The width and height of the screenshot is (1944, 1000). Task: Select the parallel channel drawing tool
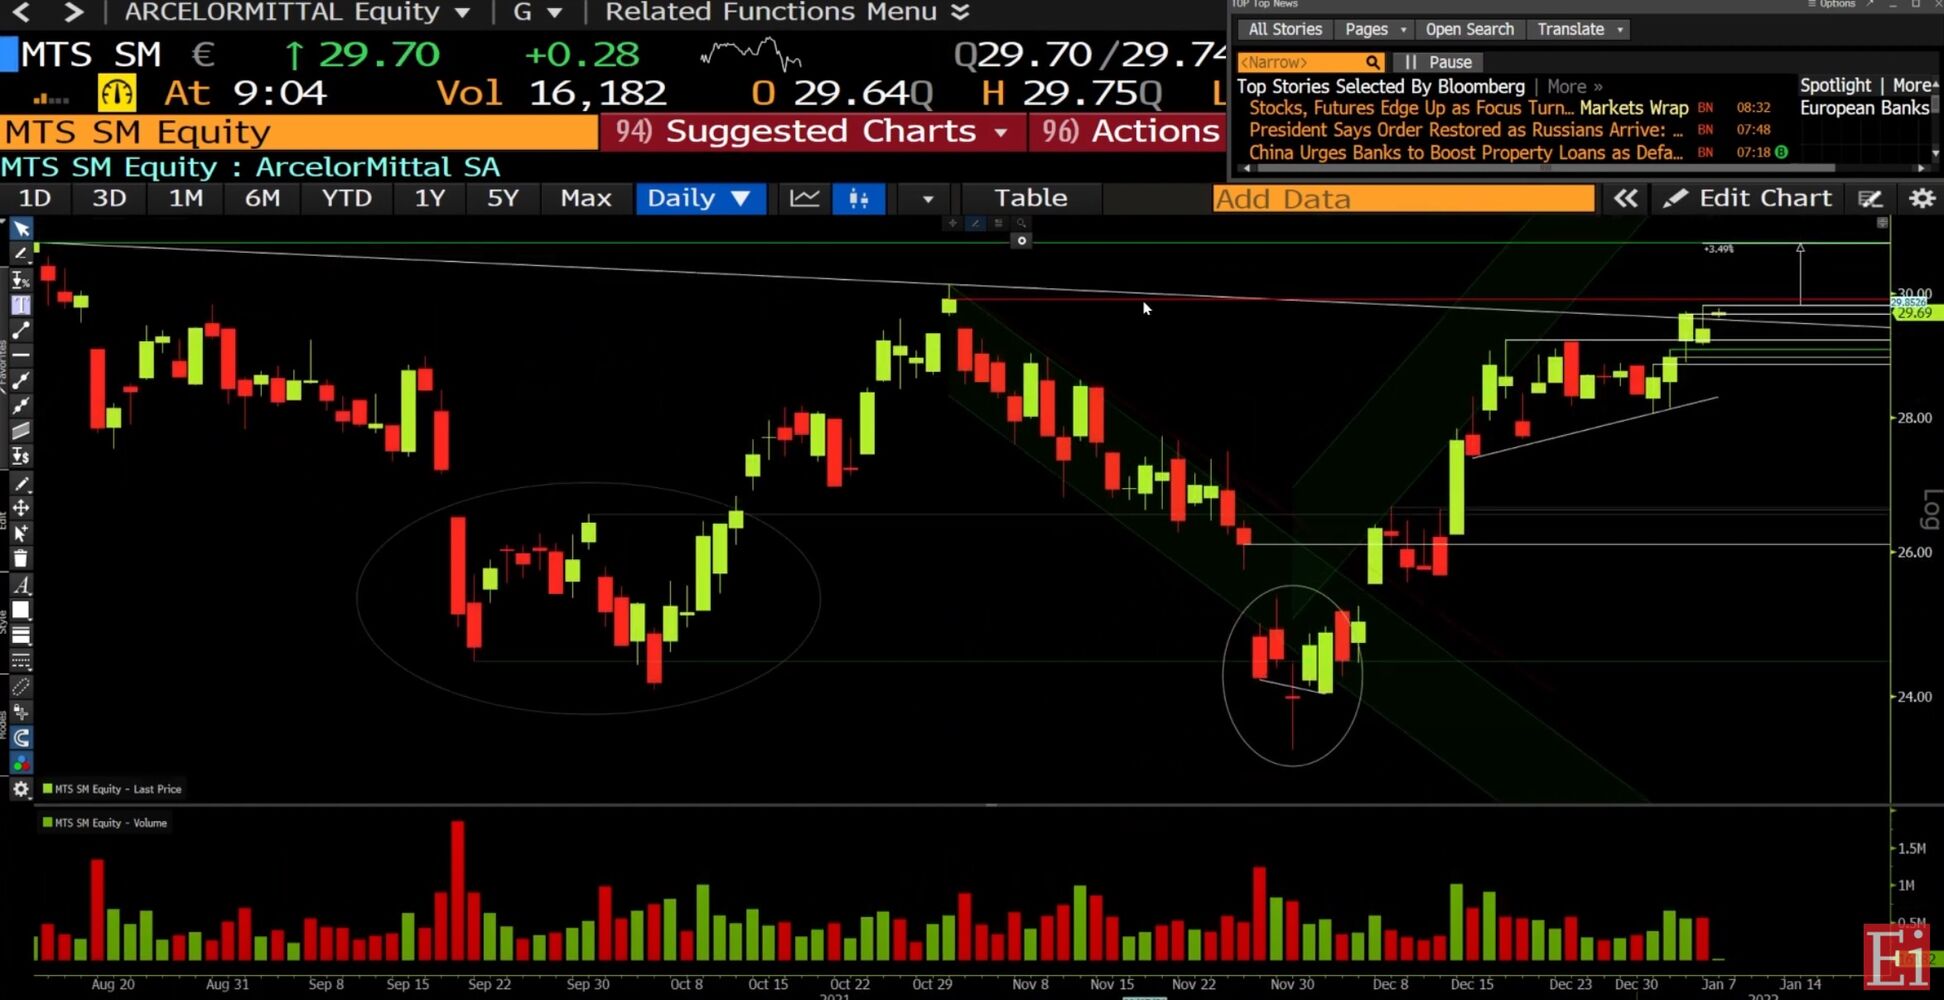(x=21, y=431)
